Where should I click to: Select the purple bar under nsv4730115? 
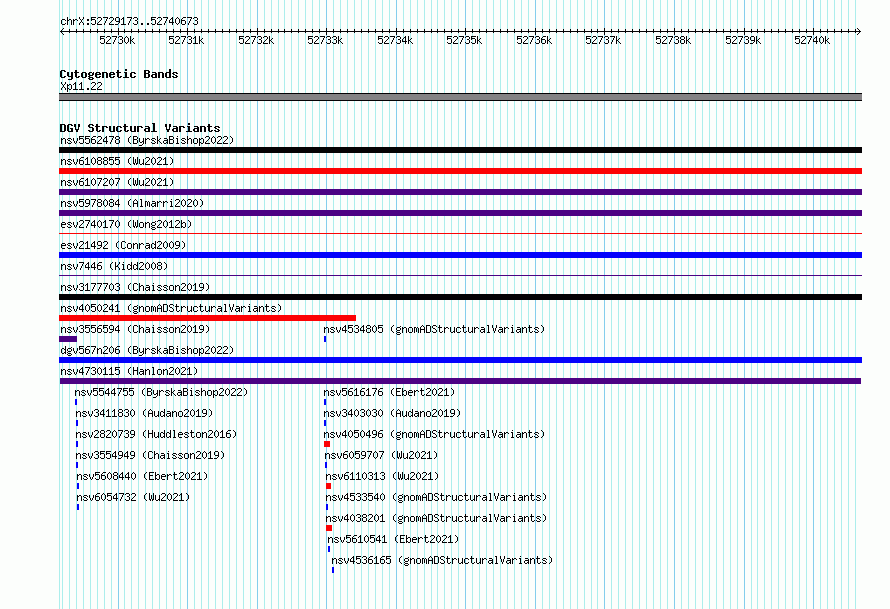pos(460,381)
